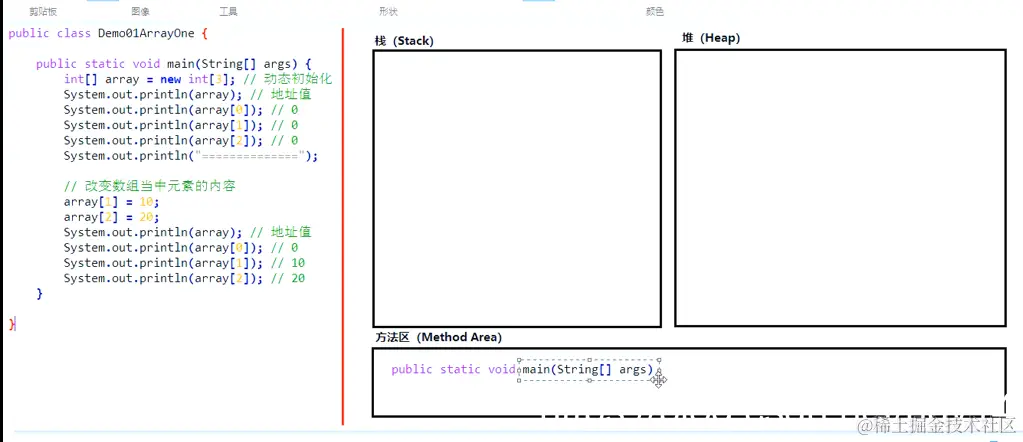Click the 图像 ribbon group label
The width and height of the screenshot is (1023, 442).
[x=140, y=12]
